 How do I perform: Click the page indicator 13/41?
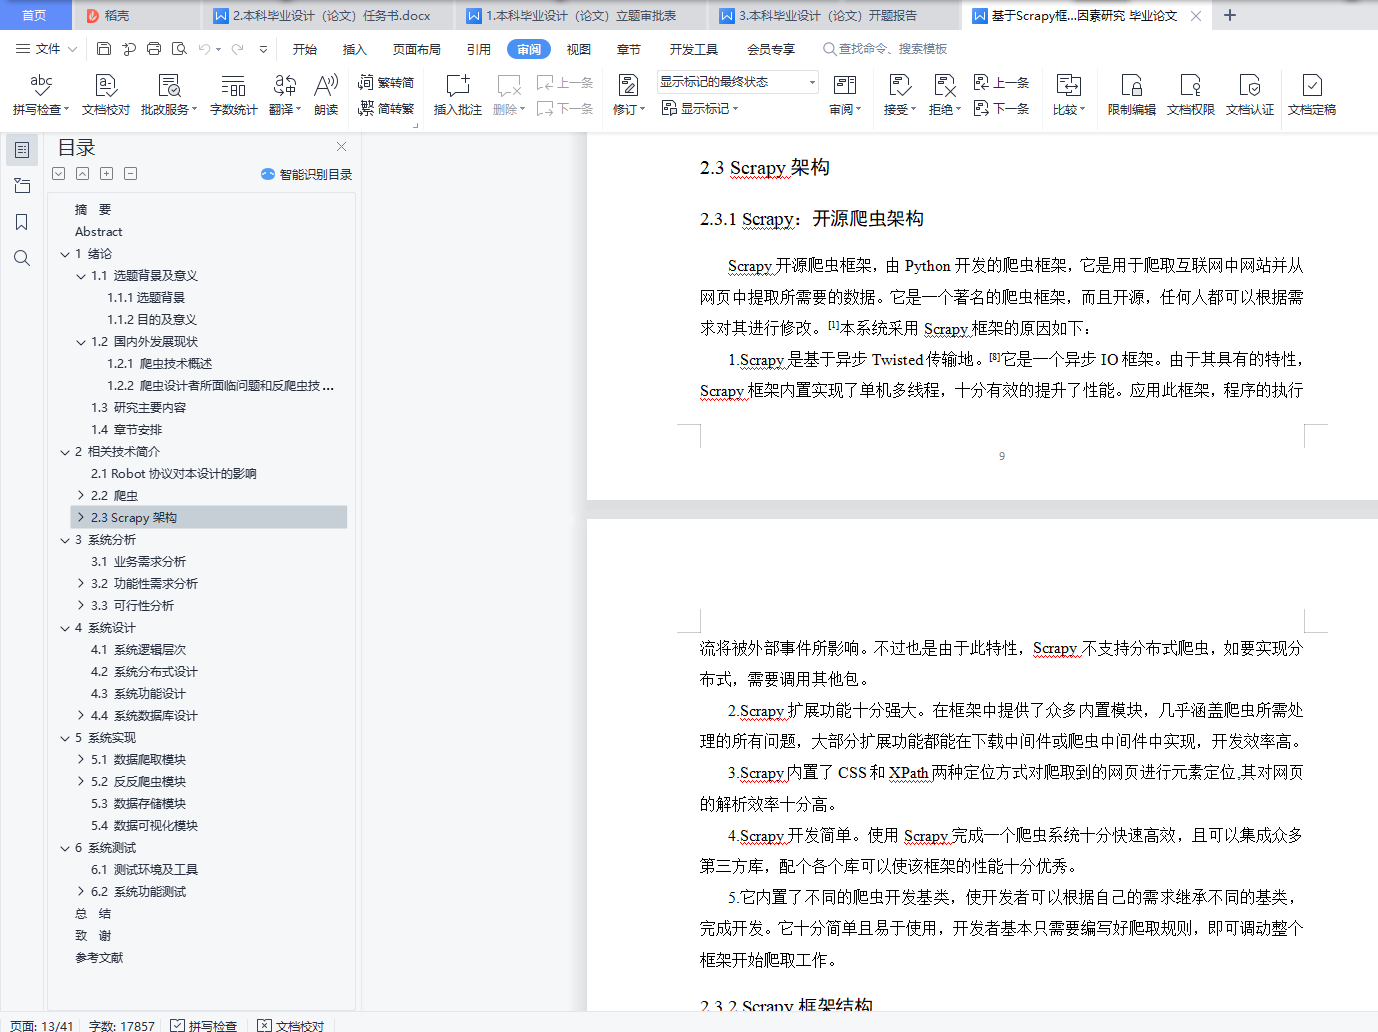pyautogui.click(x=42, y=1025)
